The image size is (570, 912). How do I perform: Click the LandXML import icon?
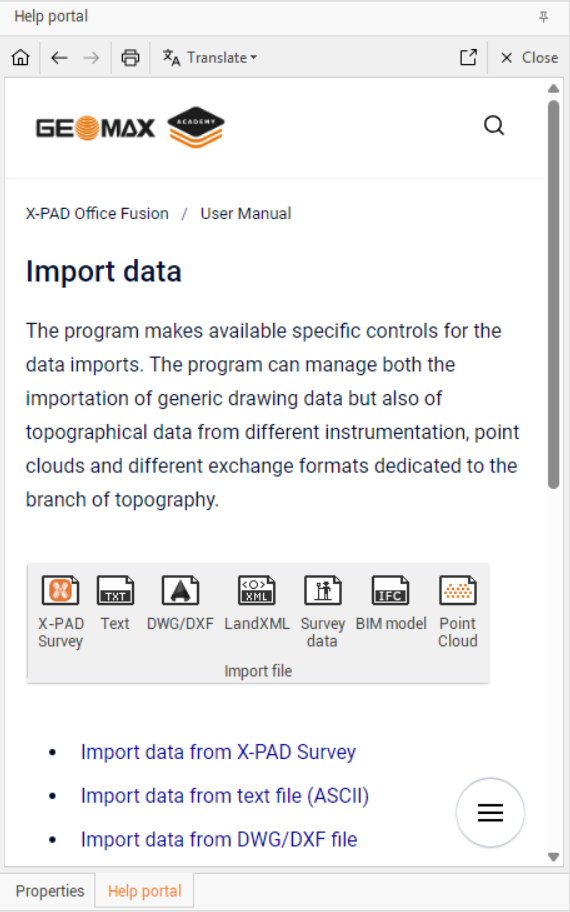click(x=256, y=590)
